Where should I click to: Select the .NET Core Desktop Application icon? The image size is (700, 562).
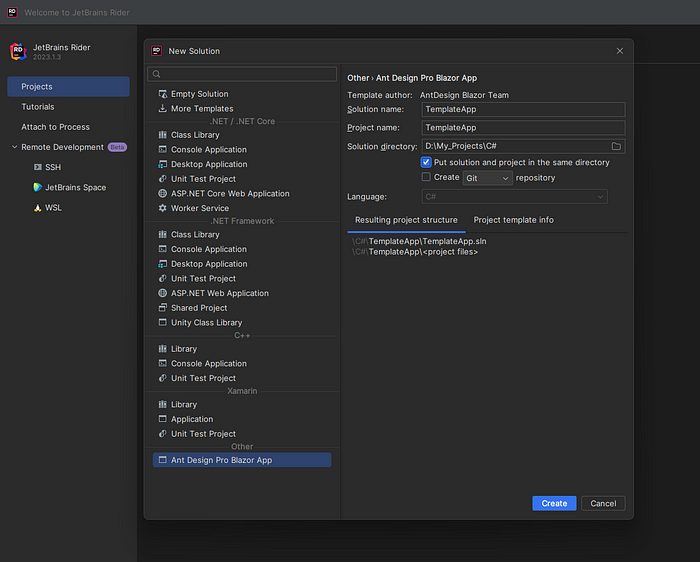point(162,164)
